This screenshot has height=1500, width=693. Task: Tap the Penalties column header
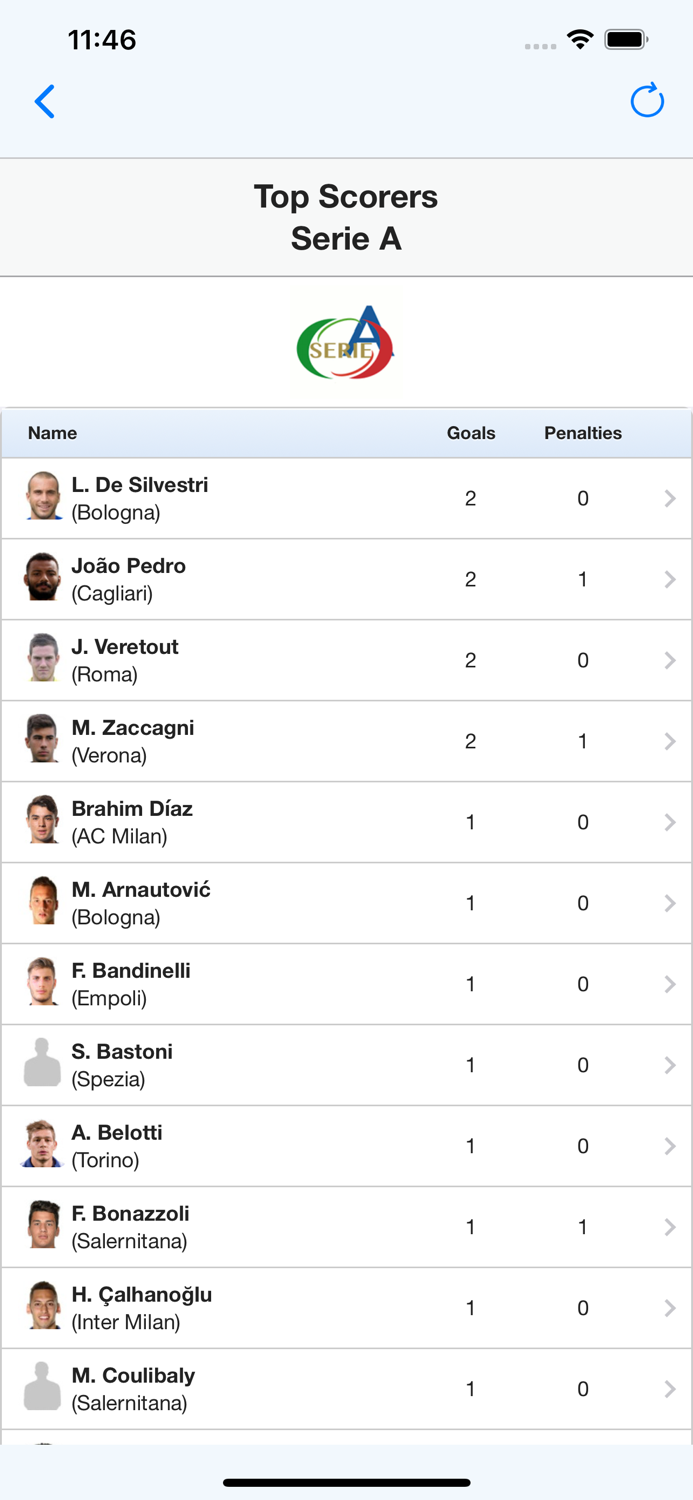pyautogui.click(x=583, y=433)
